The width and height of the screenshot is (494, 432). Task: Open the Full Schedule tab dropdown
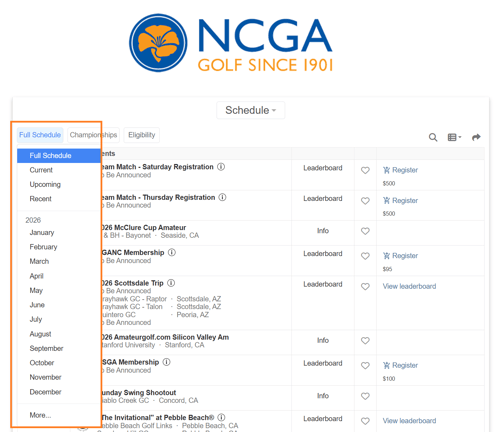40,135
